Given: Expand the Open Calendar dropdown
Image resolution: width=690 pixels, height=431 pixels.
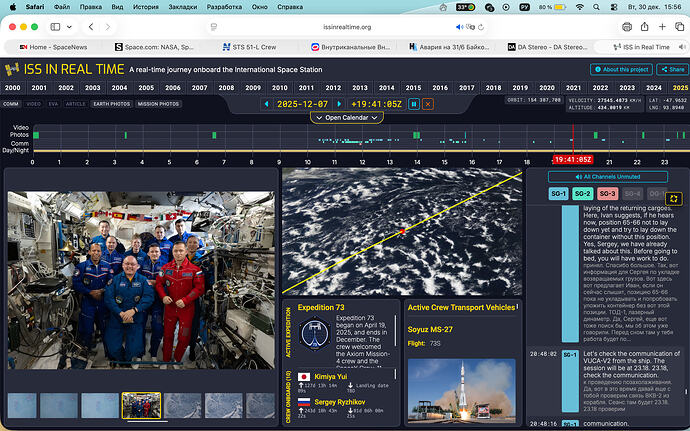Looking at the screenshot, I should 346,118.
